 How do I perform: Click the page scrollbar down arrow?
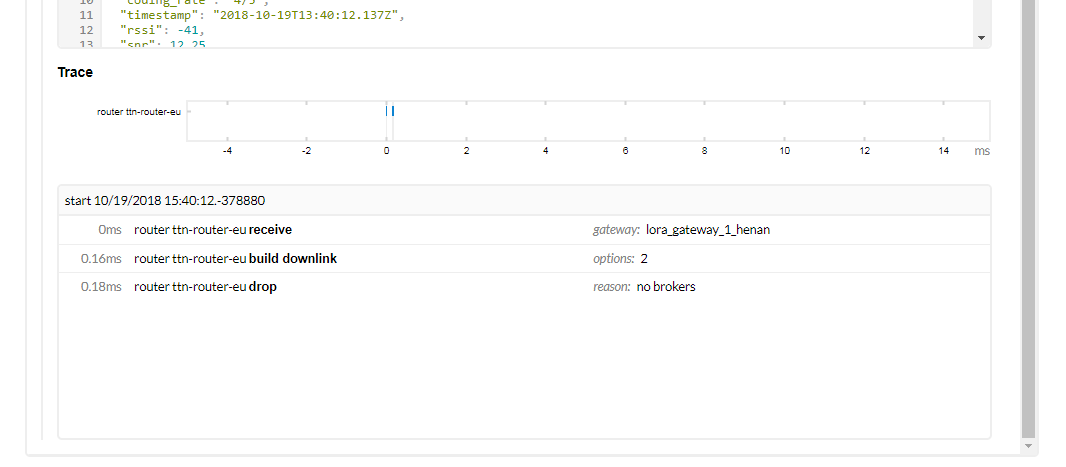[x=1029, y=445]
